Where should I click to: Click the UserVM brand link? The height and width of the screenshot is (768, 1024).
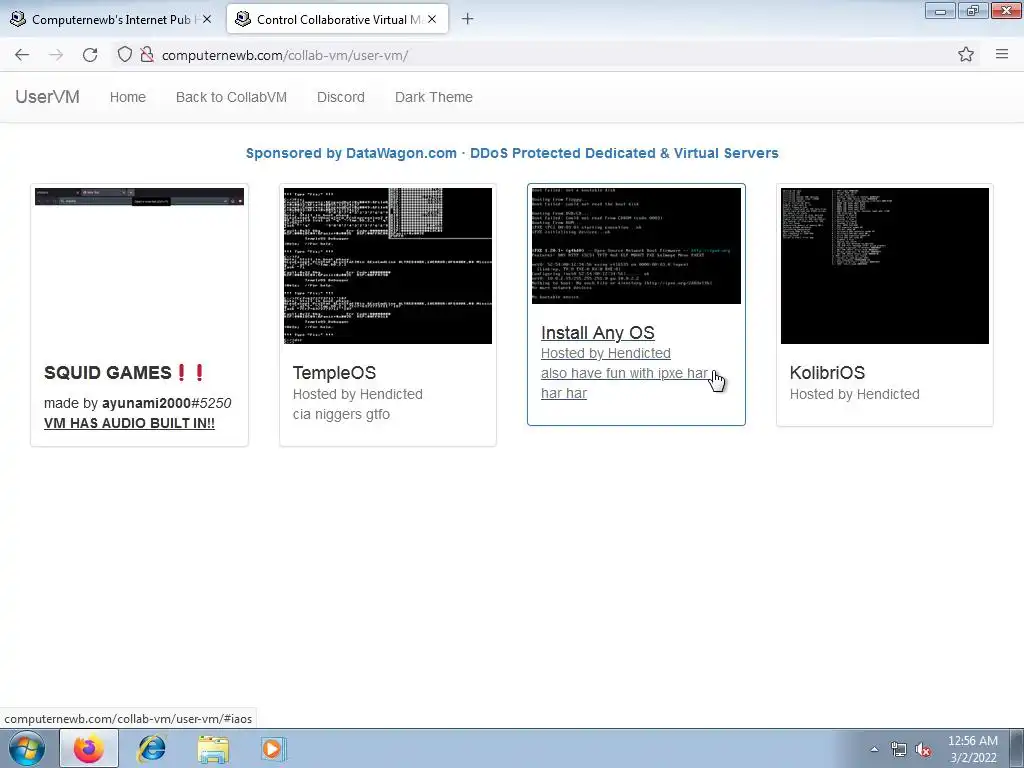[47, 97]
